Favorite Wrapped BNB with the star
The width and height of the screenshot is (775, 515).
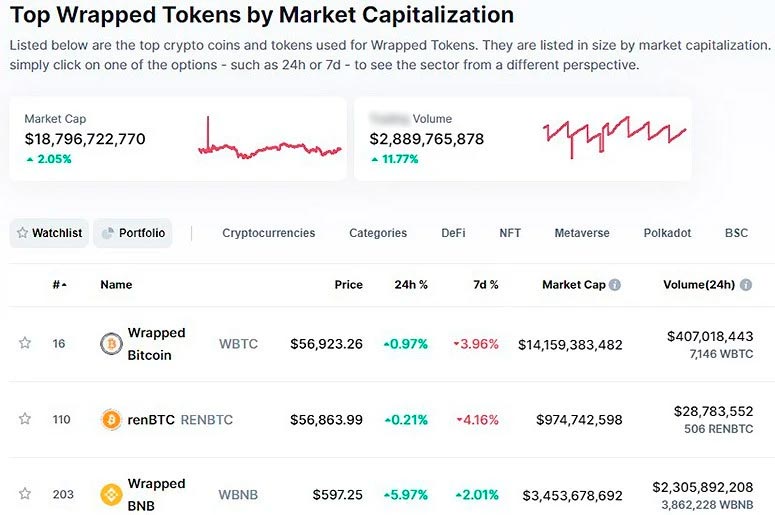pos(25,494)
